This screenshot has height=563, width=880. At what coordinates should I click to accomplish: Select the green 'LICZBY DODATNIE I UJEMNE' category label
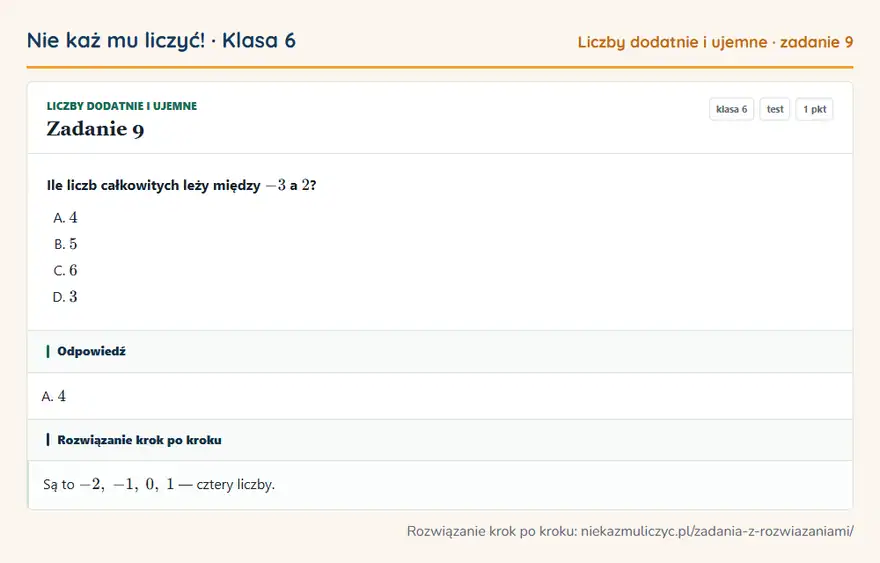[x=122, y=106]
